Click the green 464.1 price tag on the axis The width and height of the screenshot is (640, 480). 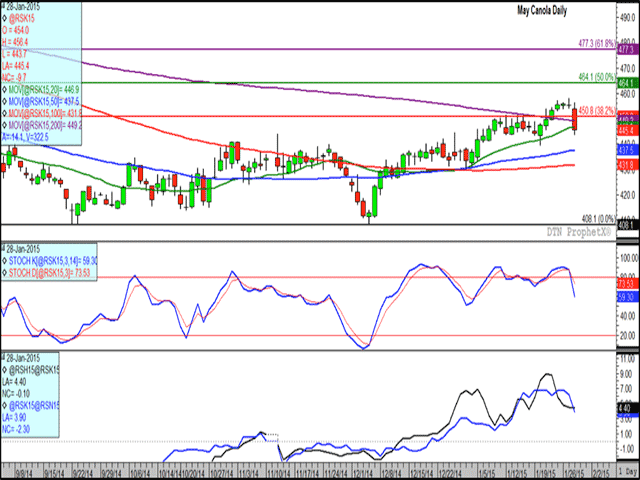627,83
